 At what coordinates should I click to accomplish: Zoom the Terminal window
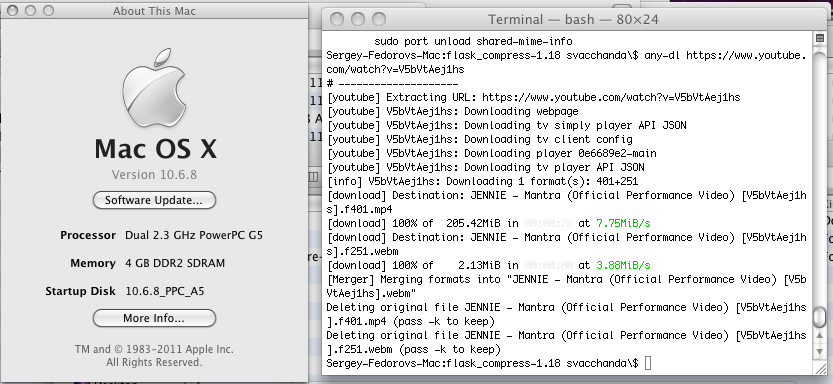[379, 19]
